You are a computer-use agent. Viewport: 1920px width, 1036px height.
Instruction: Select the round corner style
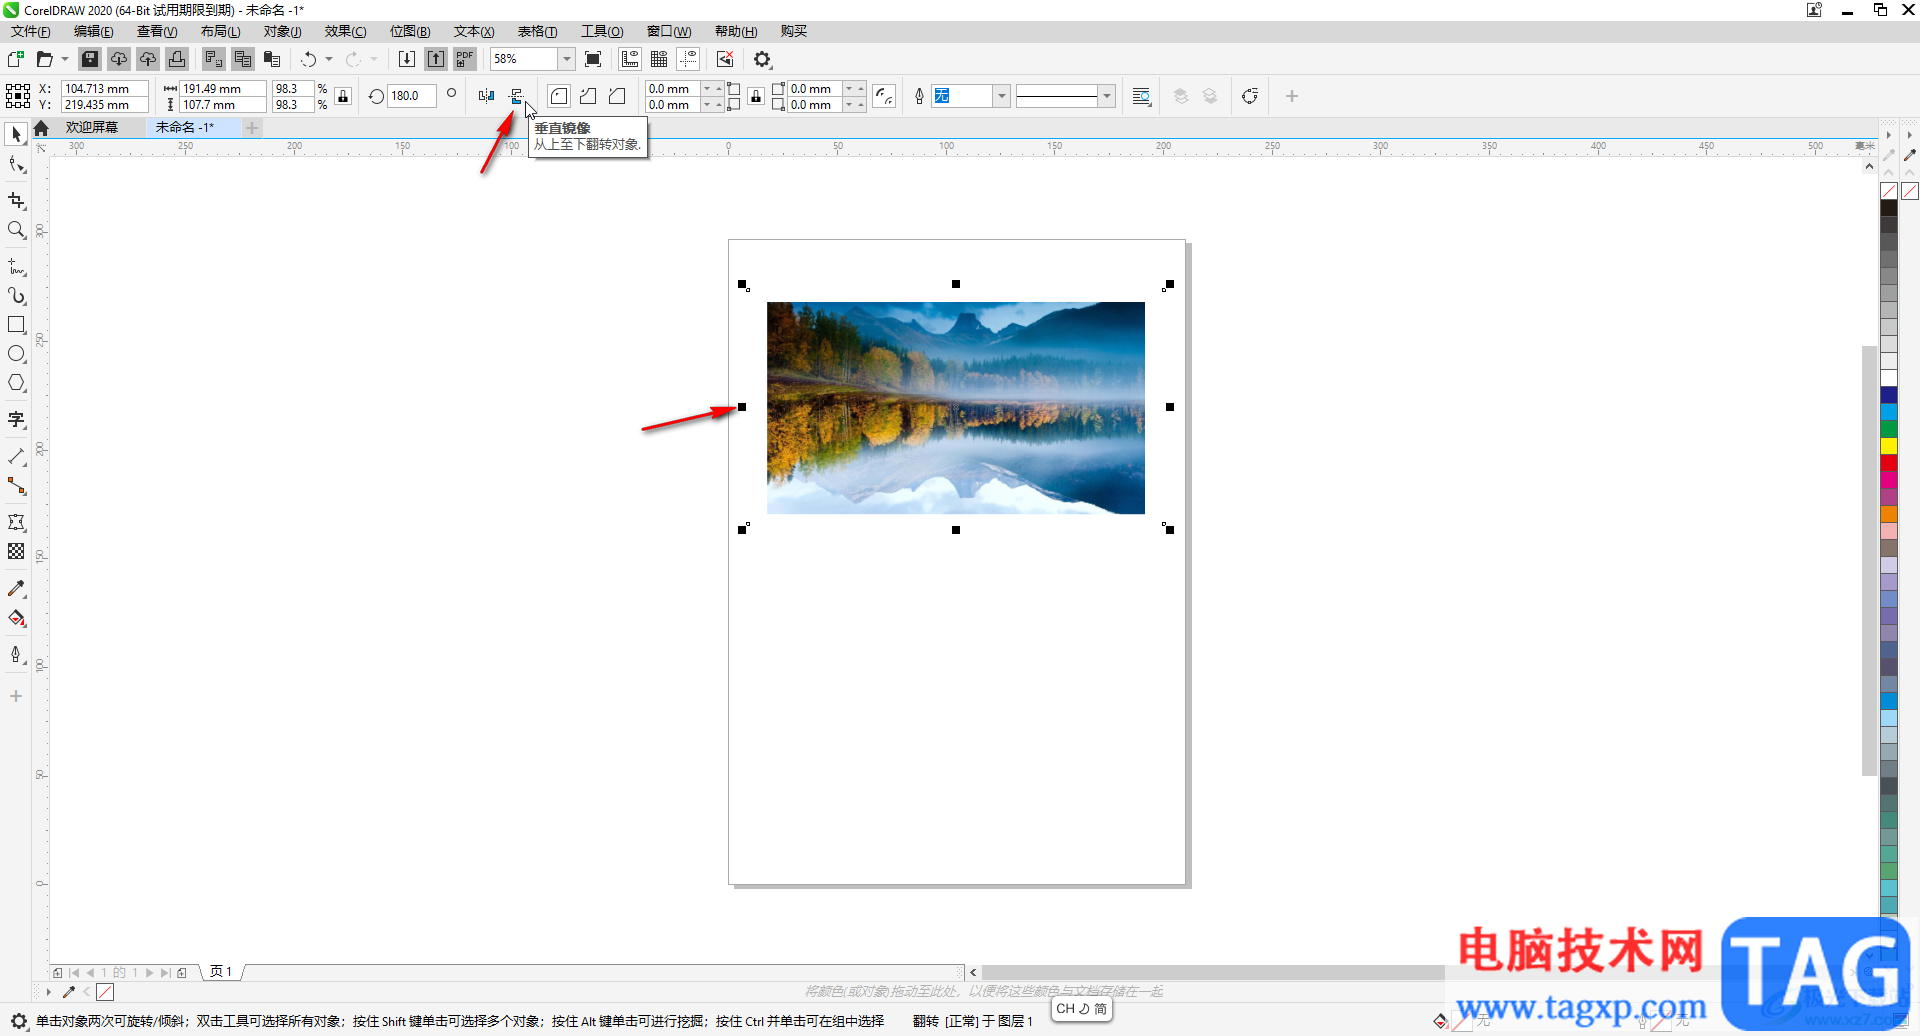pyautogui.click(x=559, y=96)
